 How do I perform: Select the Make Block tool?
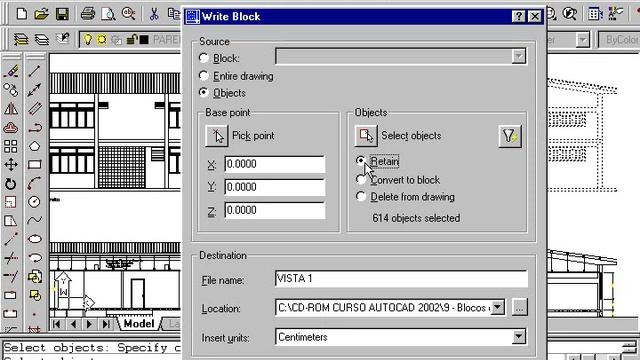click(x=35, y=295)
